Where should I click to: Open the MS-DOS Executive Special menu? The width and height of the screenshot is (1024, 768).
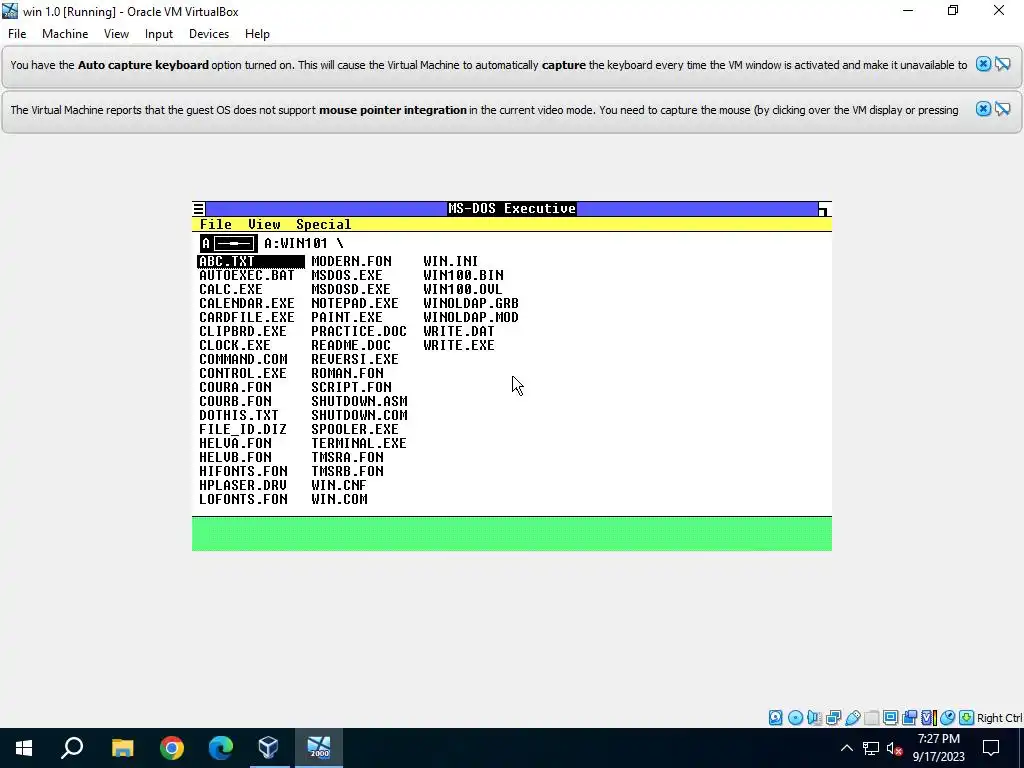(x=324, y=225)
